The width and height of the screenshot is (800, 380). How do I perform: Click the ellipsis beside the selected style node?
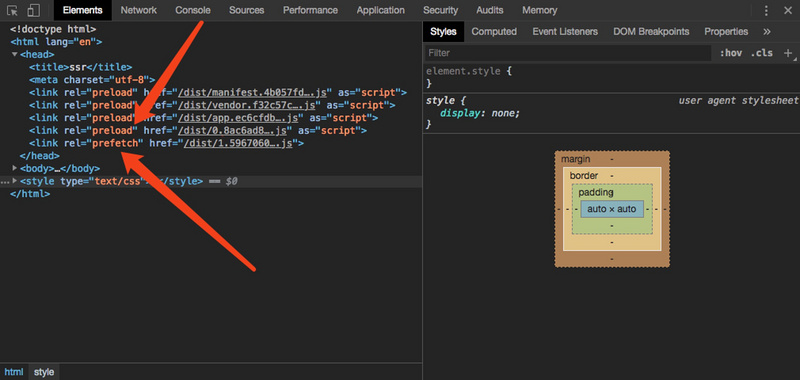(x=5, y=181)
